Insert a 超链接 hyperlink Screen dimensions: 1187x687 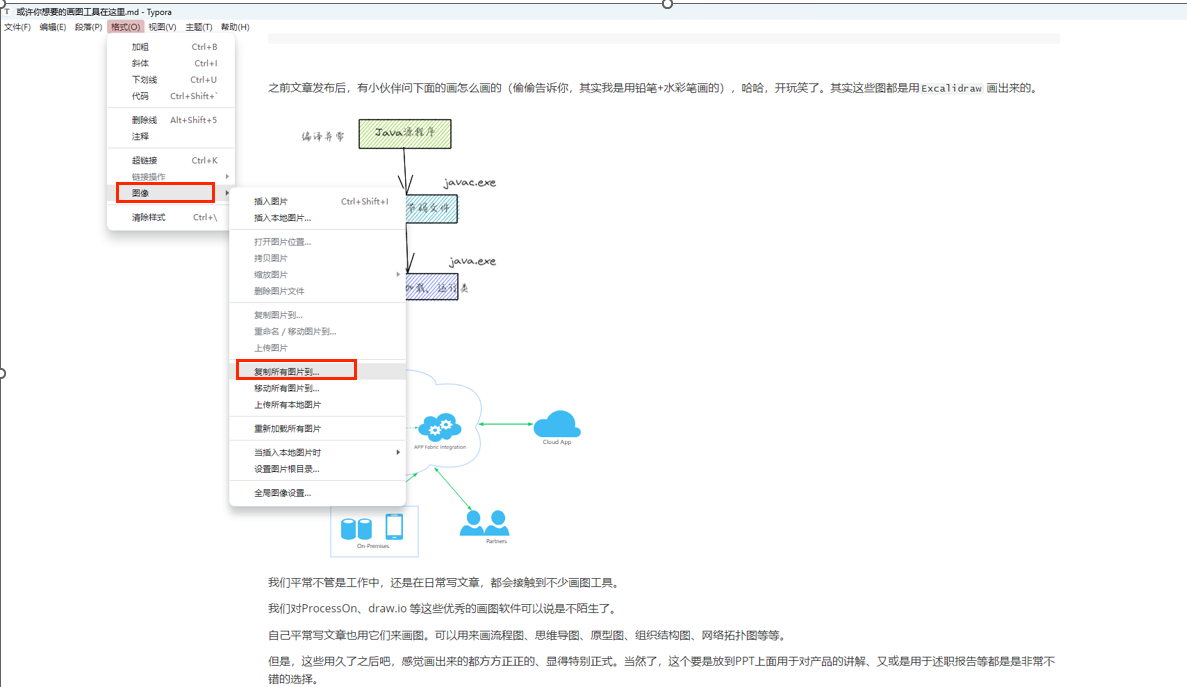(171, 160)
